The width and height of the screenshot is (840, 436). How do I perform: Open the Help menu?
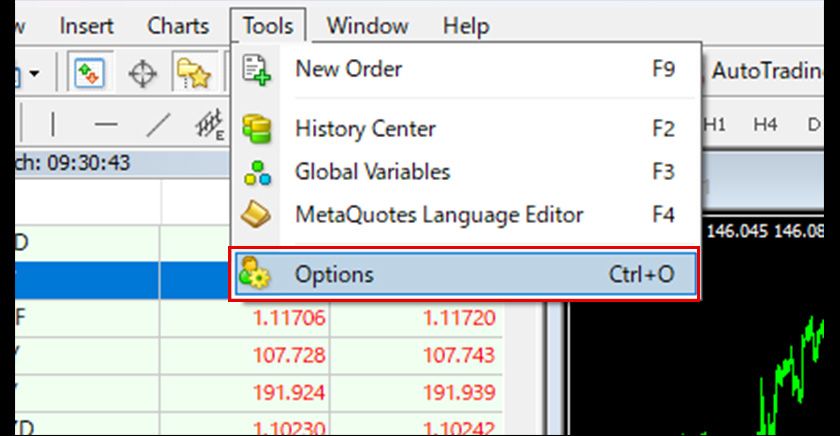466,26
